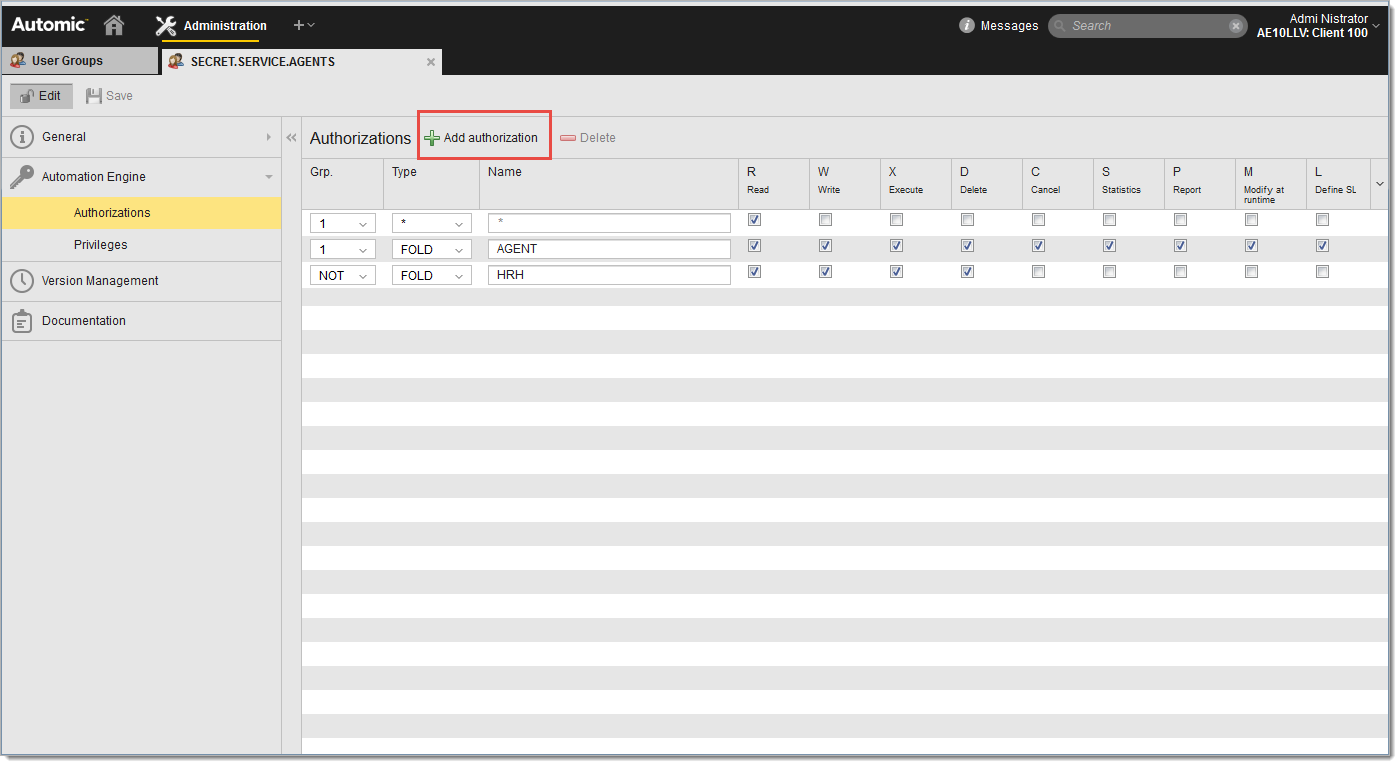The image size is (1400, 766).
Task: Clear the search box with X icon
Action: click(x=1236, y=26)
